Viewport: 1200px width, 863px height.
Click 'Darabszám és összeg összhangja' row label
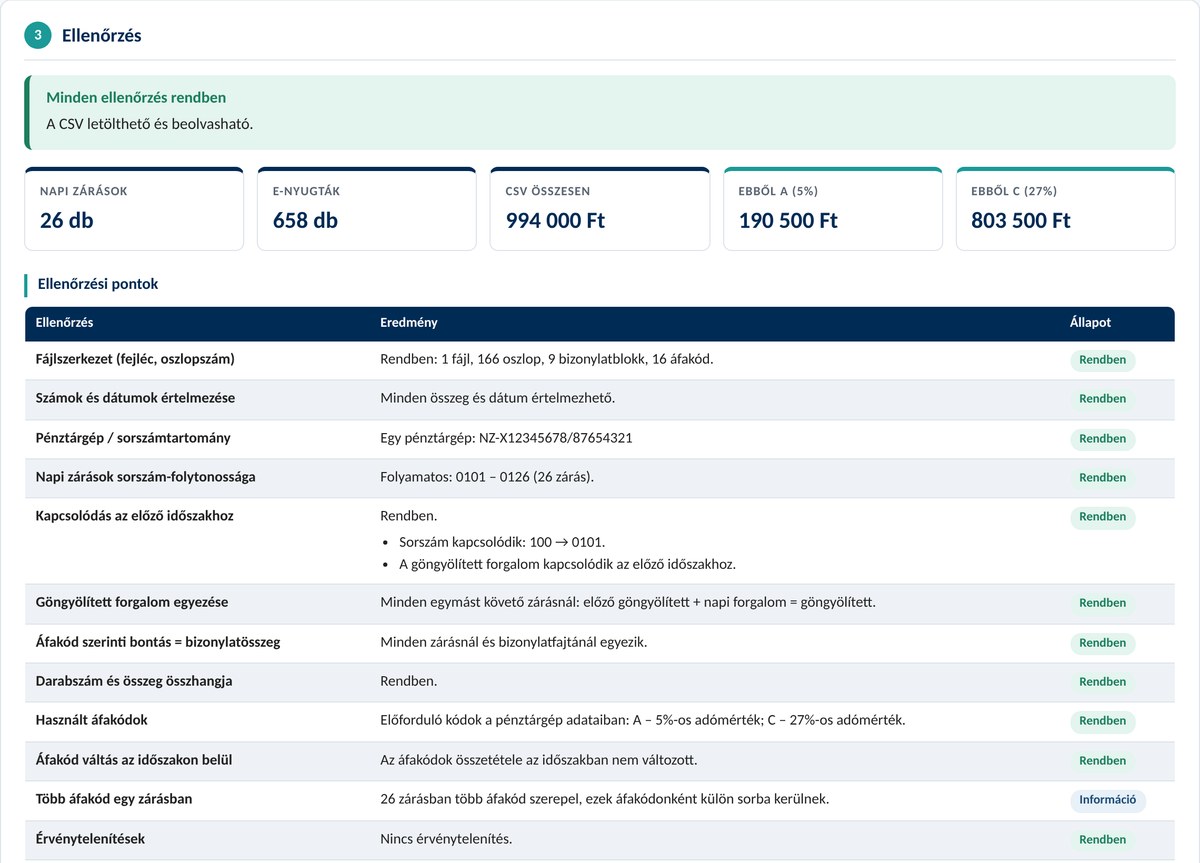click(133, 681)
